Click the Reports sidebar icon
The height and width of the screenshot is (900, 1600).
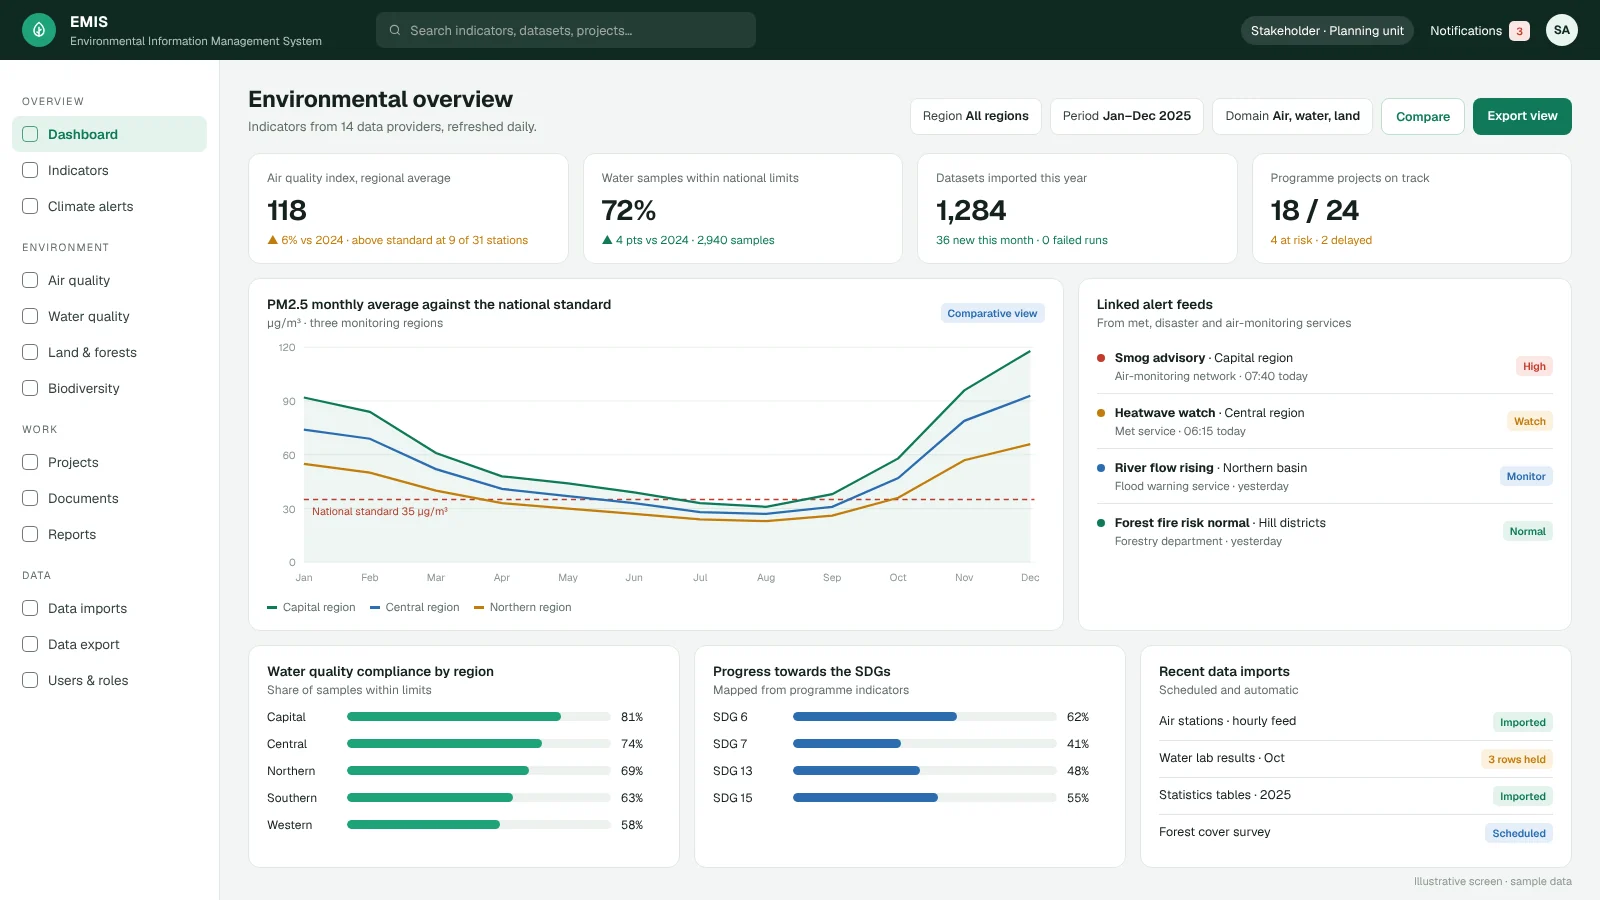point(30,534)
